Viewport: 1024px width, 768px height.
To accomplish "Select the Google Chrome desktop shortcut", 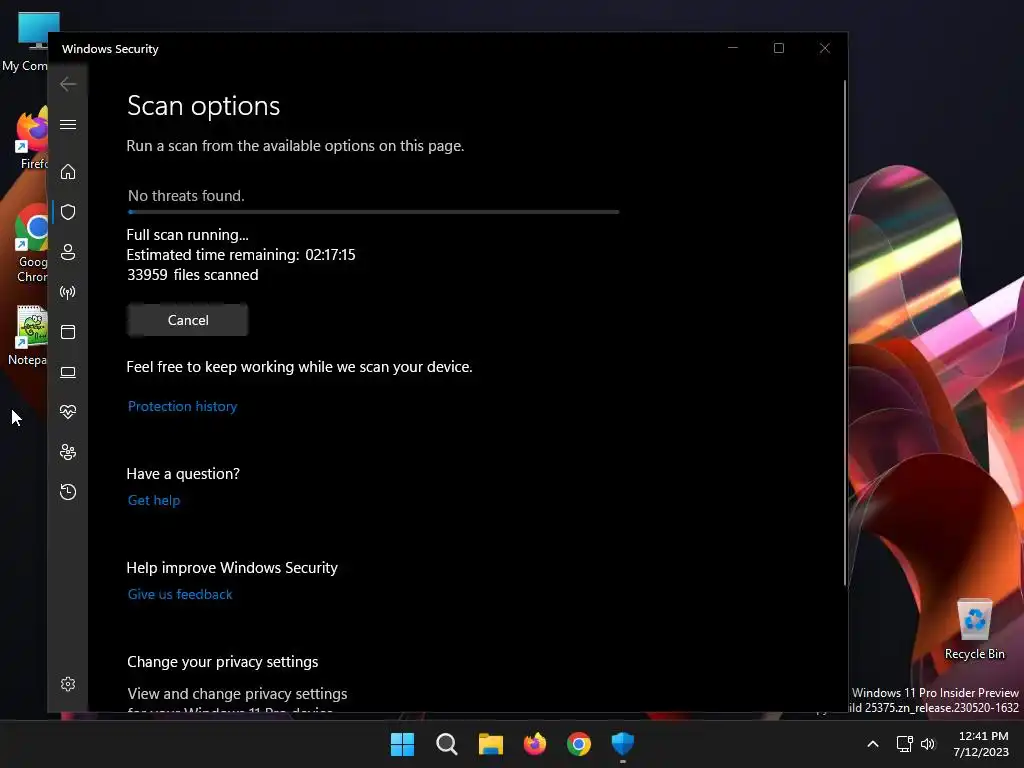I will 30,244.
